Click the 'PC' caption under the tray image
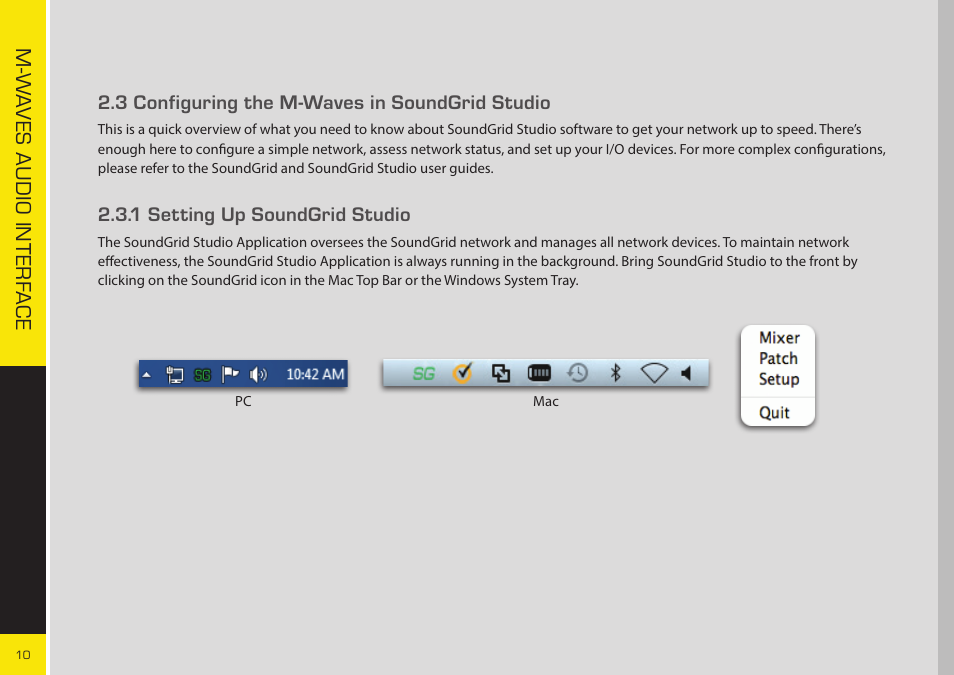 coord(243,401)
